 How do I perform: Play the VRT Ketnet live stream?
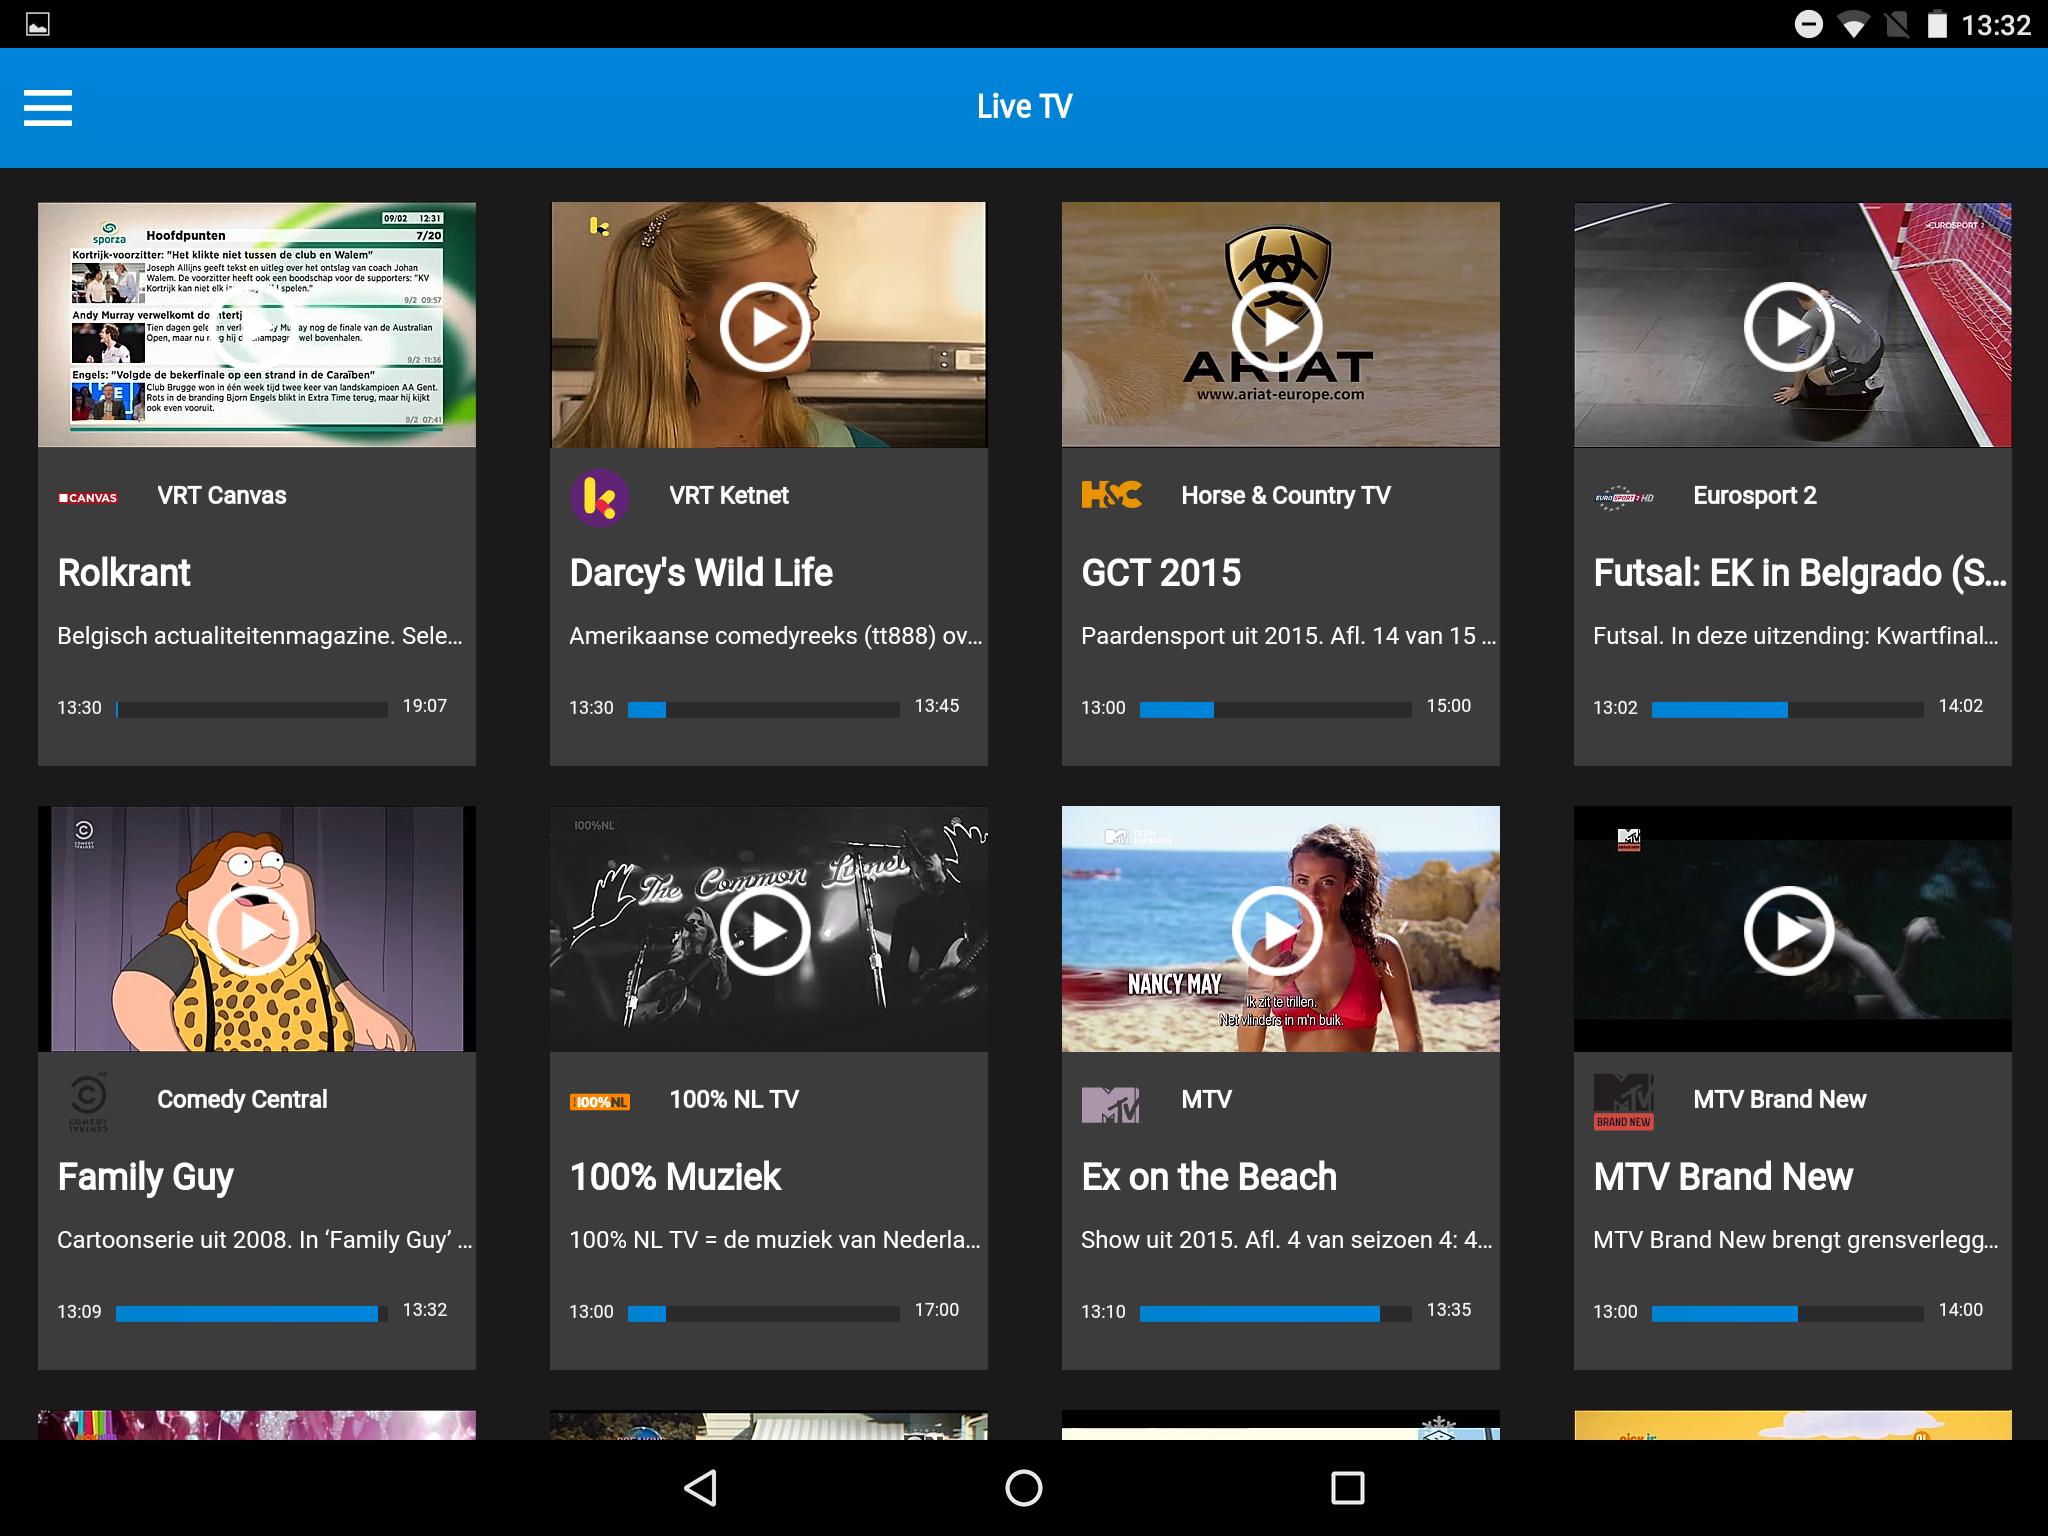pyautogui.click(x=765, y=327)
